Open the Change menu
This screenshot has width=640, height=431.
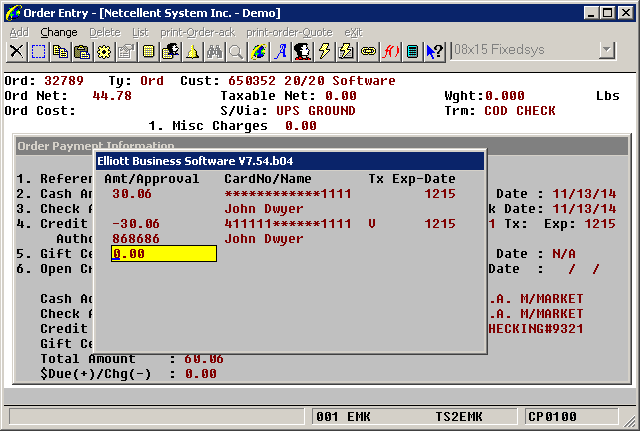click(x=59, y=32)
